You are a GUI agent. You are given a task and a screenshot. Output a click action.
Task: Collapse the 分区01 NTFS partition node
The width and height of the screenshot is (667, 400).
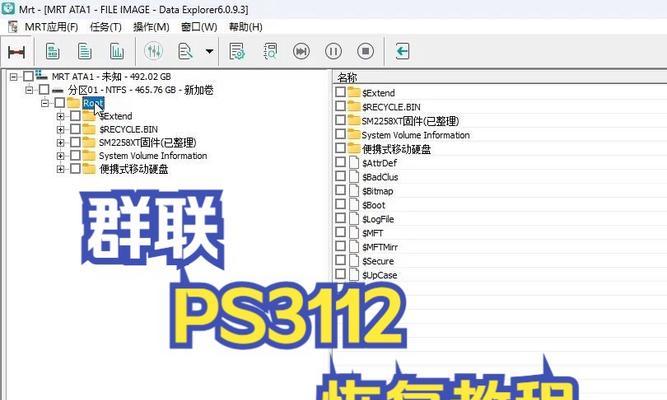coord(29,90)
